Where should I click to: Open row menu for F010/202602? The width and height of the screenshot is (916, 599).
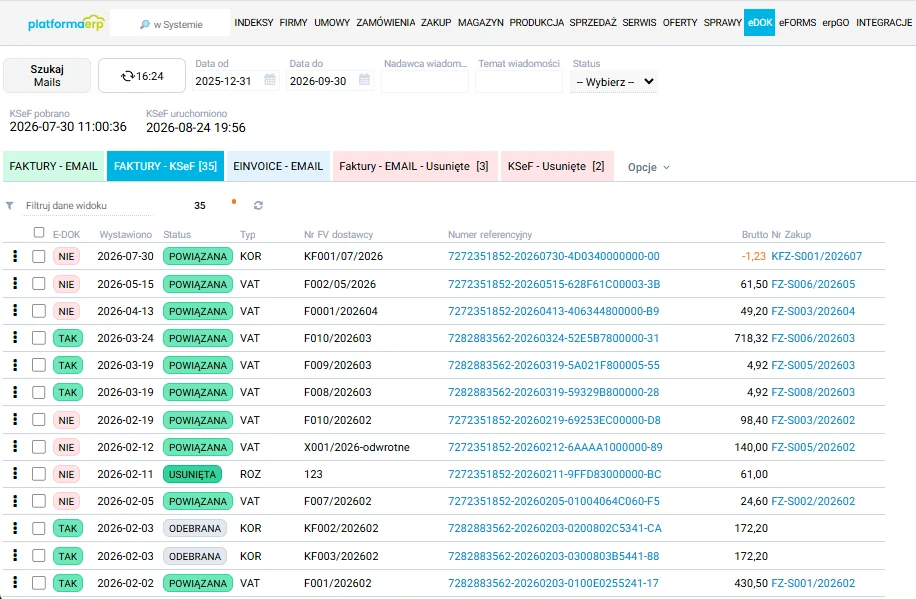pos(15,420)
